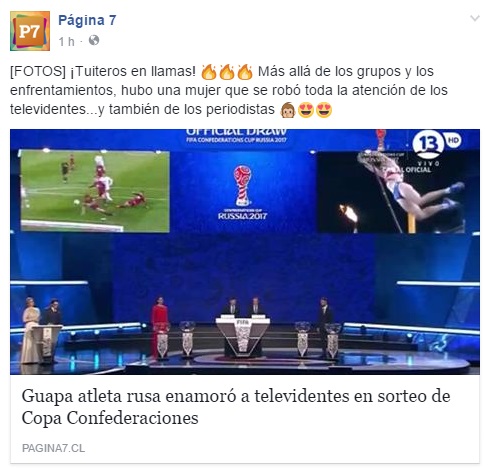
Task: Click the pole vault athlete inset
Action: 391,192
